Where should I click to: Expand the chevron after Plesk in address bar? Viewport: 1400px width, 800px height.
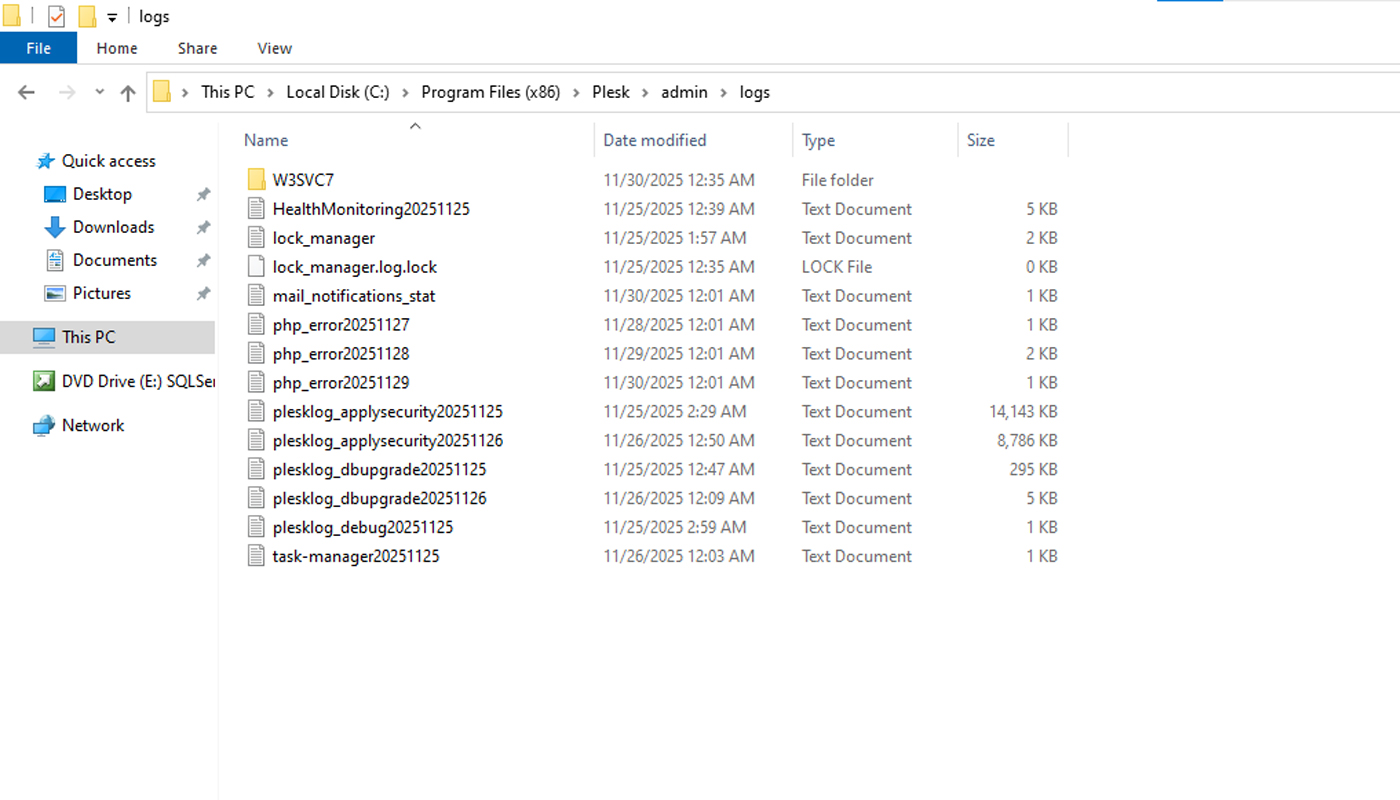tap(645, 92)
